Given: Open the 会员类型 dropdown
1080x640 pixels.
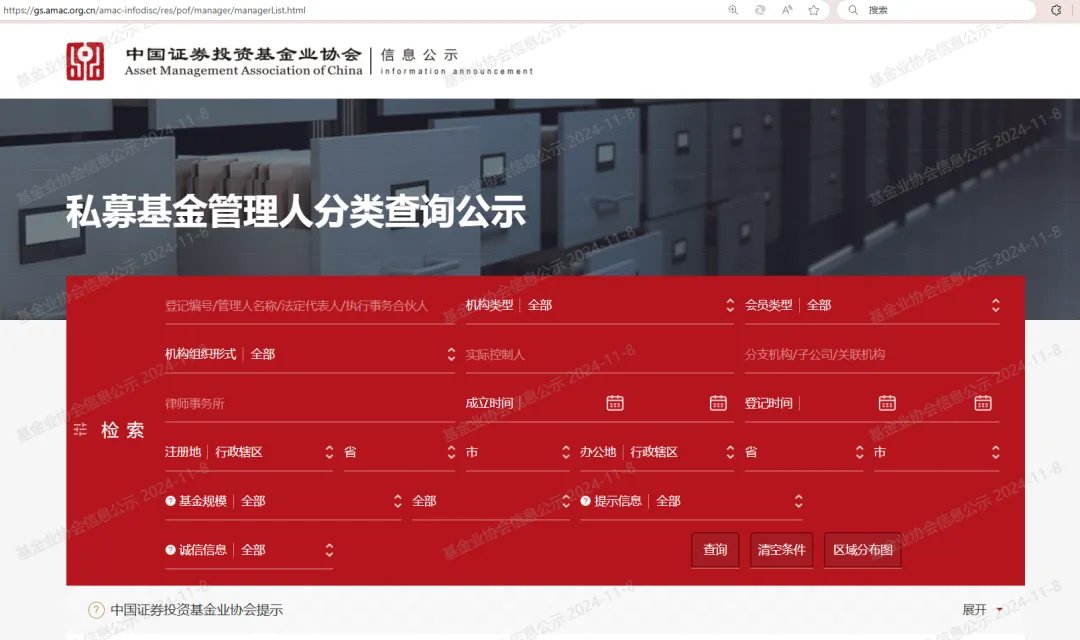Looking at the screenshot, I should pyautogui.click(x=872, y=305).
